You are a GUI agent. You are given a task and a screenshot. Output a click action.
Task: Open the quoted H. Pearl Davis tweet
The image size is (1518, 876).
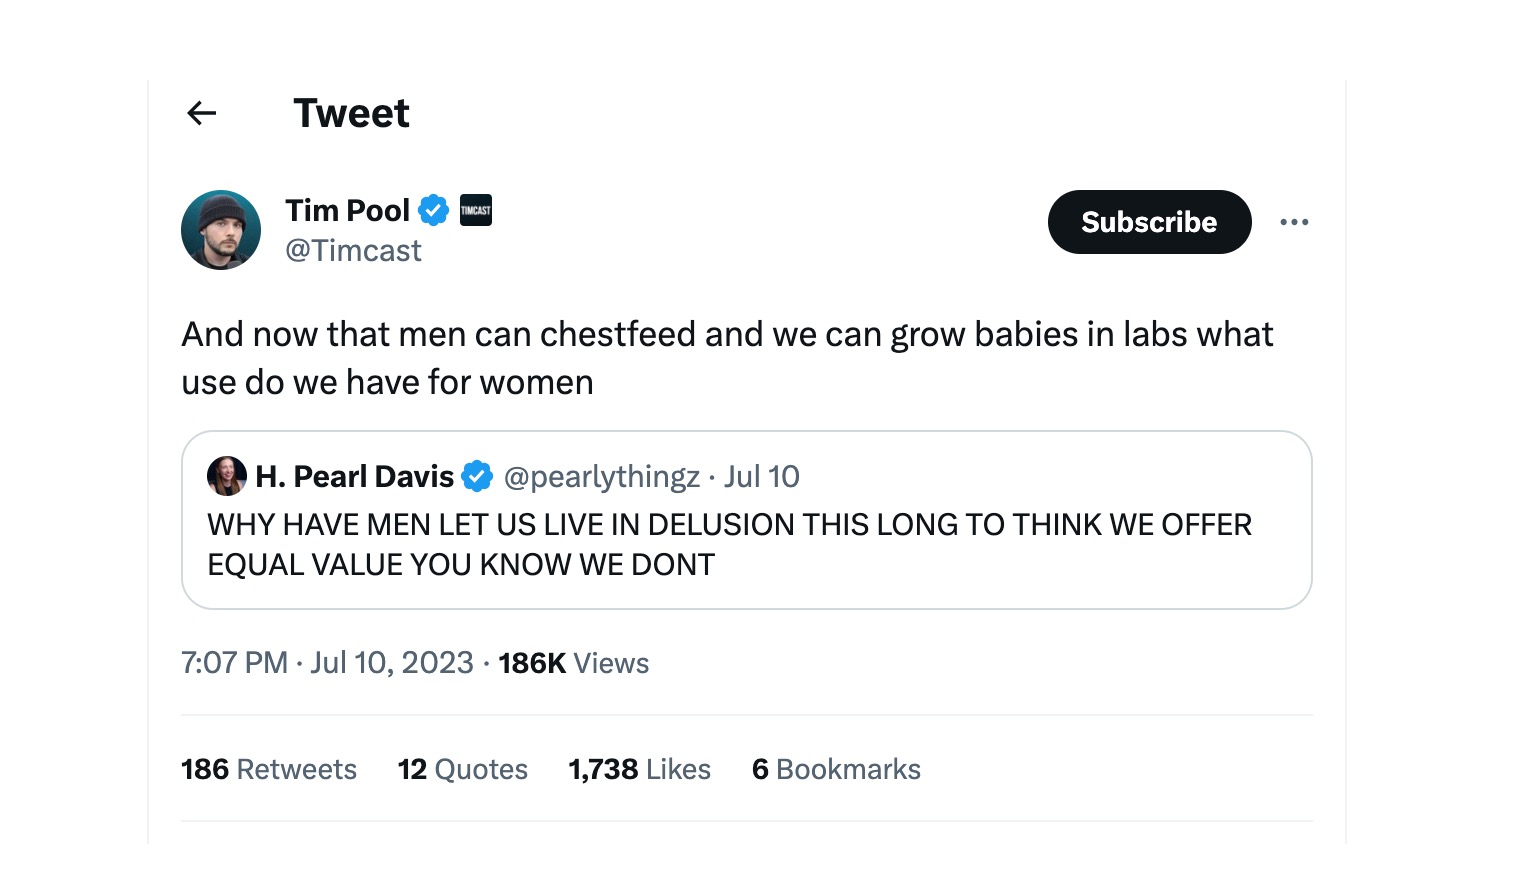[745, 545]
